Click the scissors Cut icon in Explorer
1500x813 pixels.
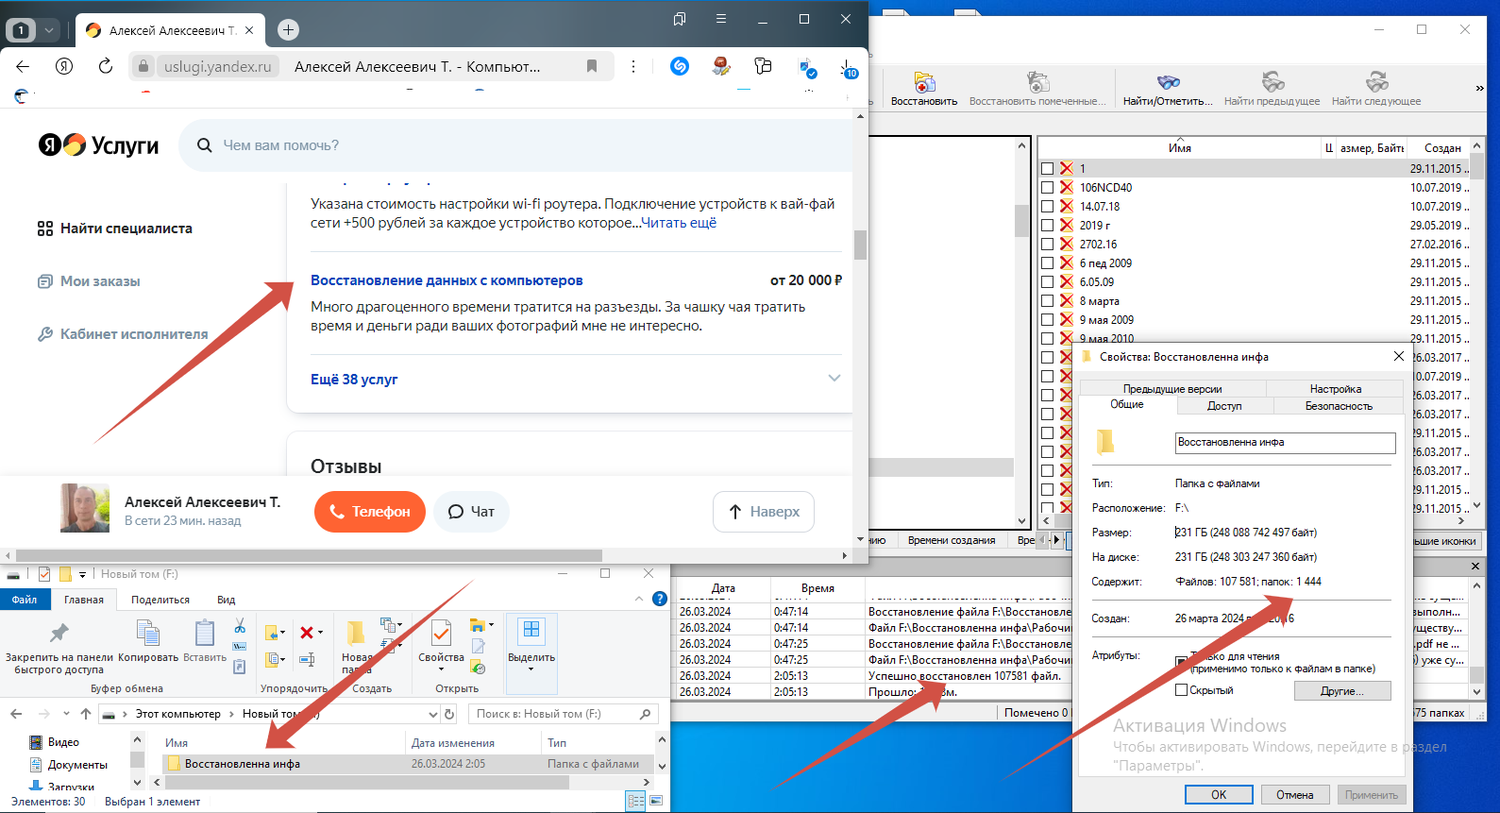coord(240,626)
